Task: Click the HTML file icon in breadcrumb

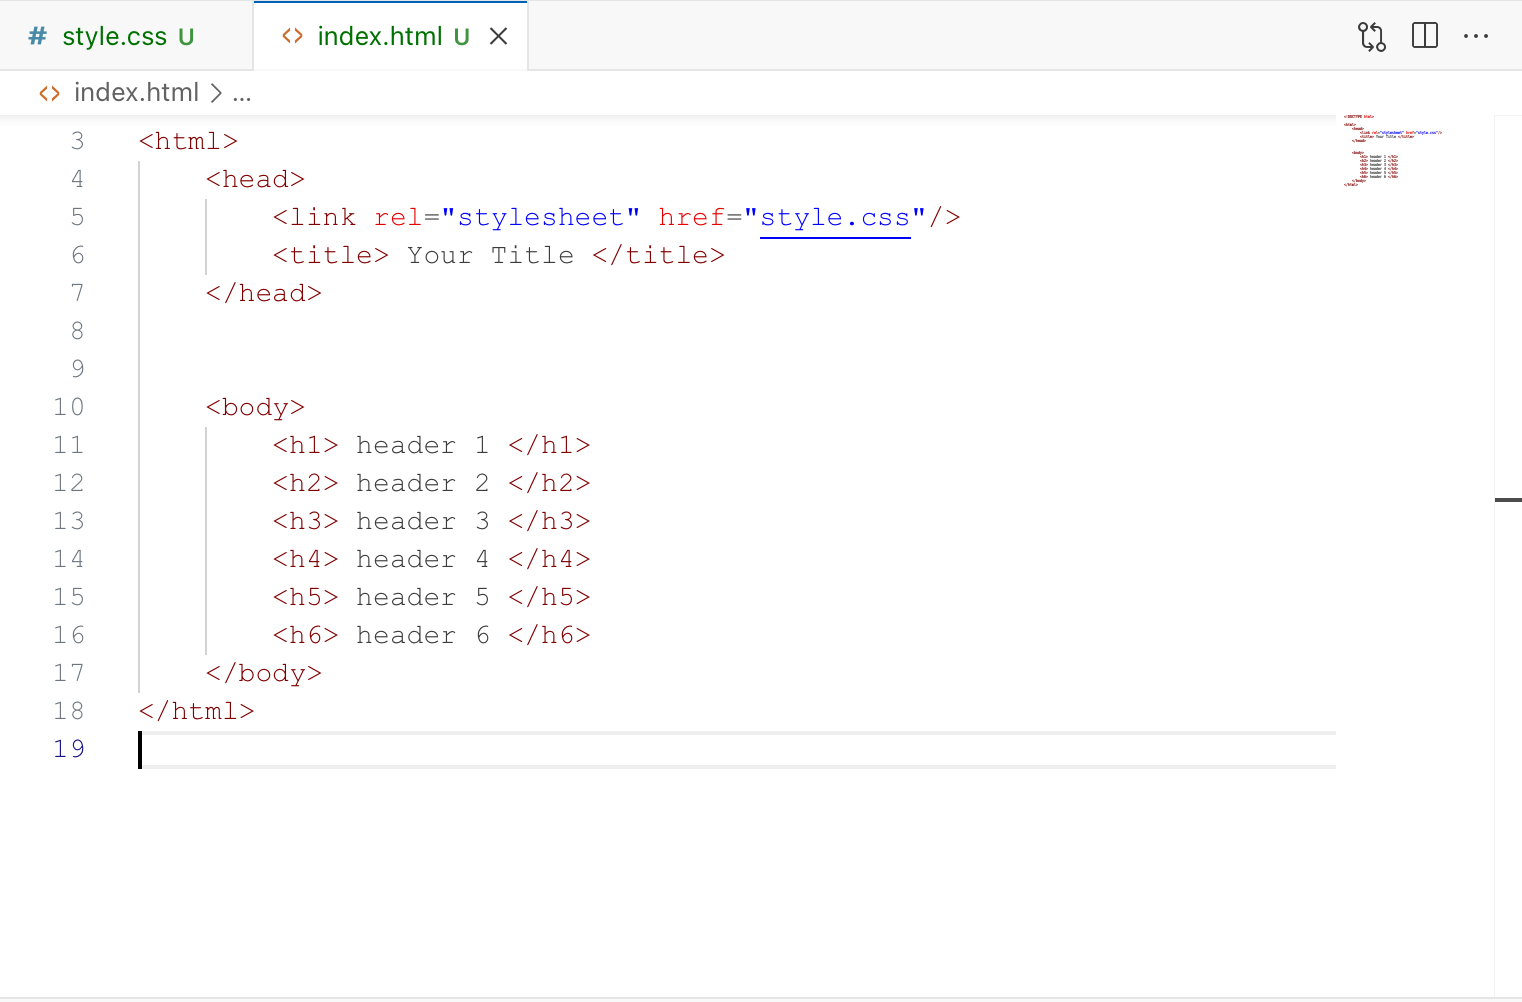Action: point(49,93)
